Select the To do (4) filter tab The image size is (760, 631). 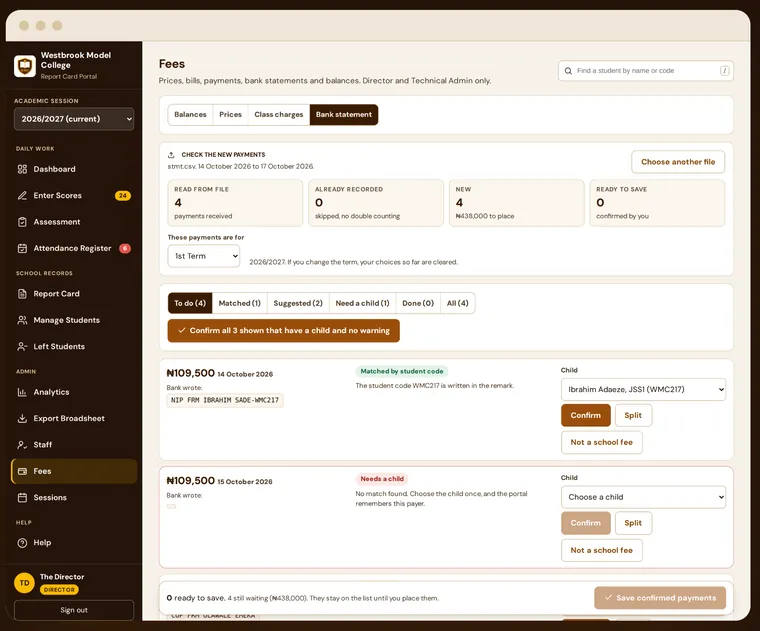(x=190, y=303)
